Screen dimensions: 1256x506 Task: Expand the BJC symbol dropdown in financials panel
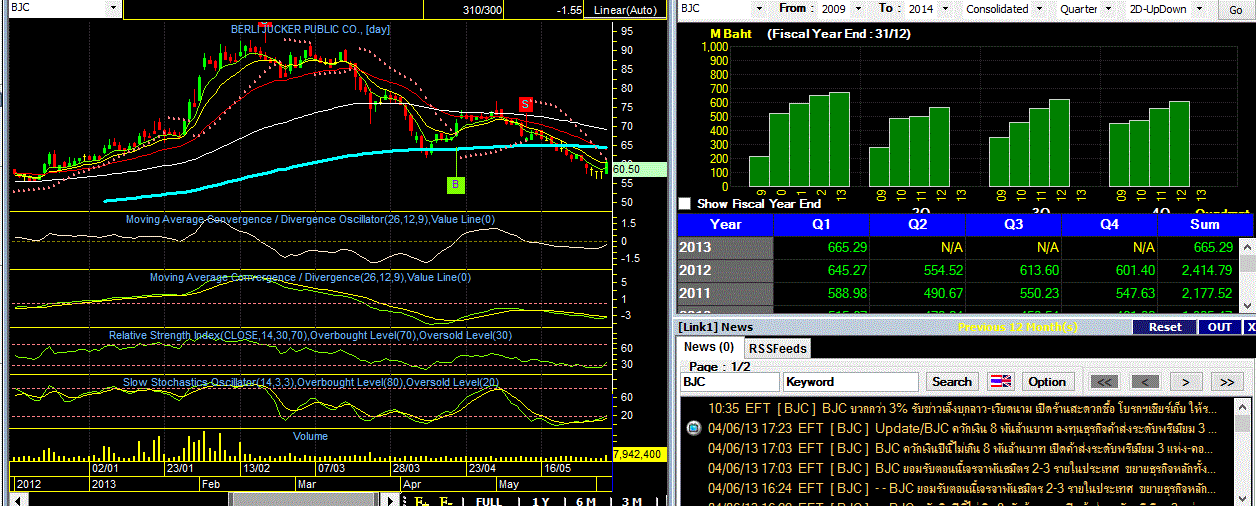(758, 8)
